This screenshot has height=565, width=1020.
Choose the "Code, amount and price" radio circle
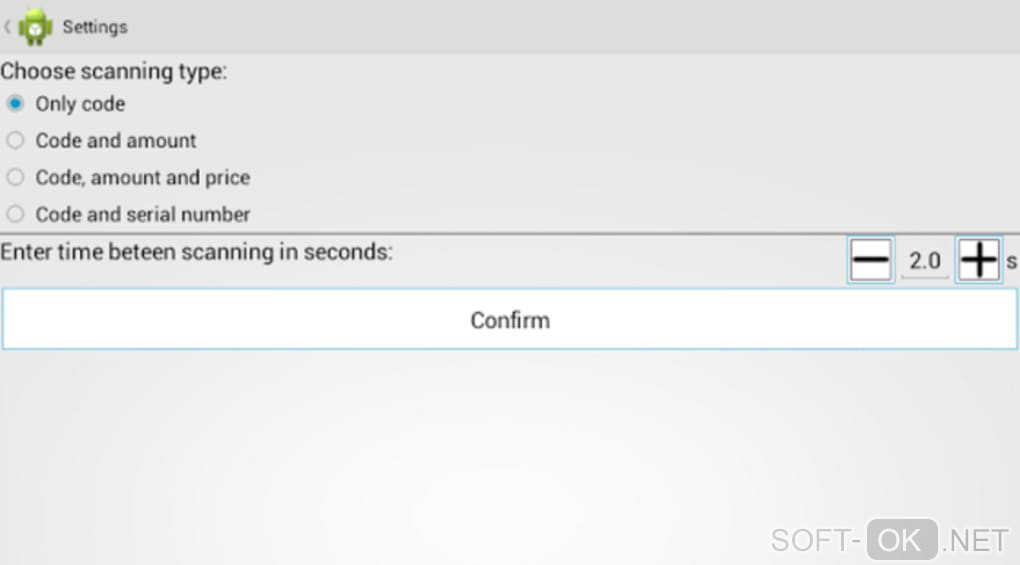click(15, 177)
